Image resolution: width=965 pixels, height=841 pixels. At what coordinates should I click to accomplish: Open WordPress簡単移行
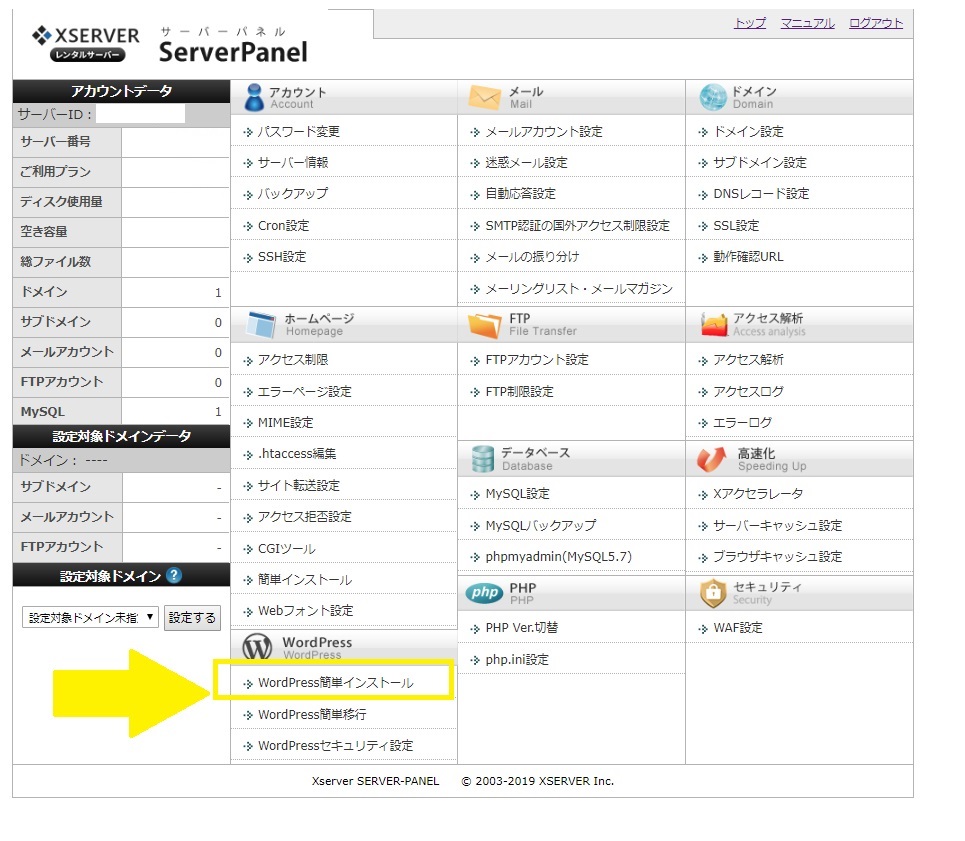[x=312, y=715]
